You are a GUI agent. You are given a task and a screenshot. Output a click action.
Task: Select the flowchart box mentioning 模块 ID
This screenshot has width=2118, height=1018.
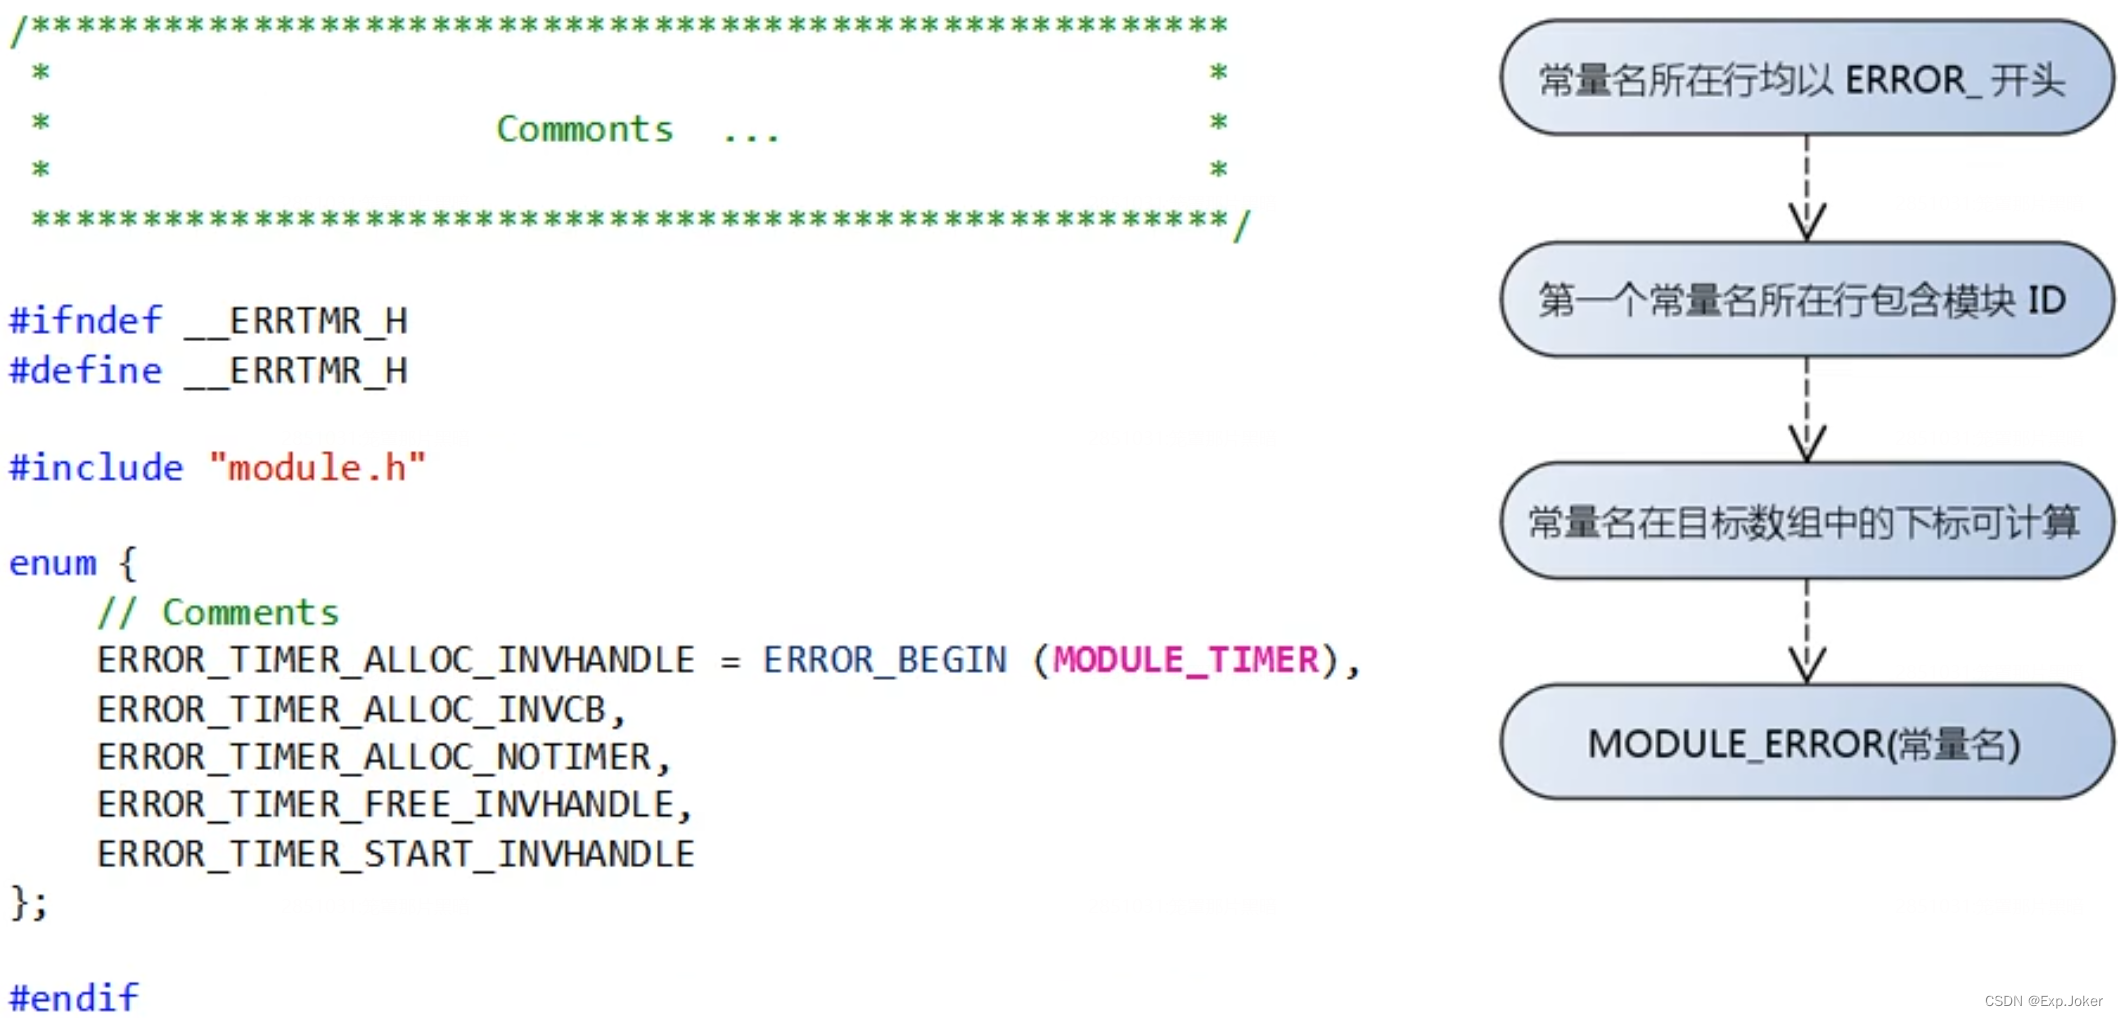tap(1805, 299)
